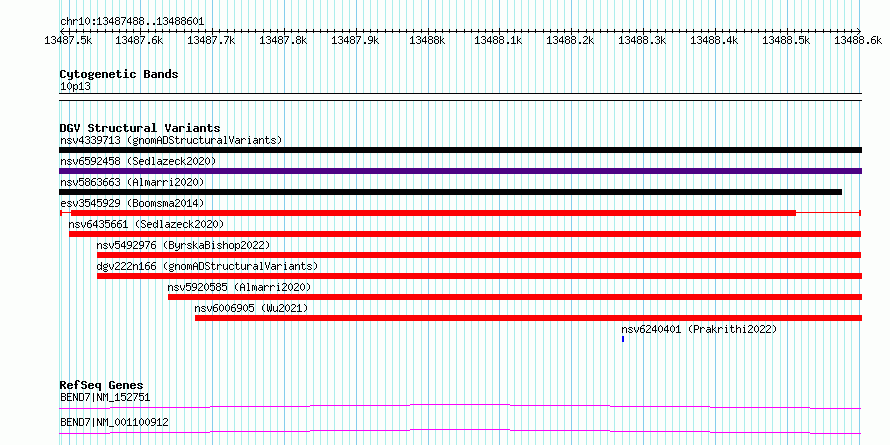Click the DGV Structural Variants track heading
The image size is (890, 445).
pos(140,128)
